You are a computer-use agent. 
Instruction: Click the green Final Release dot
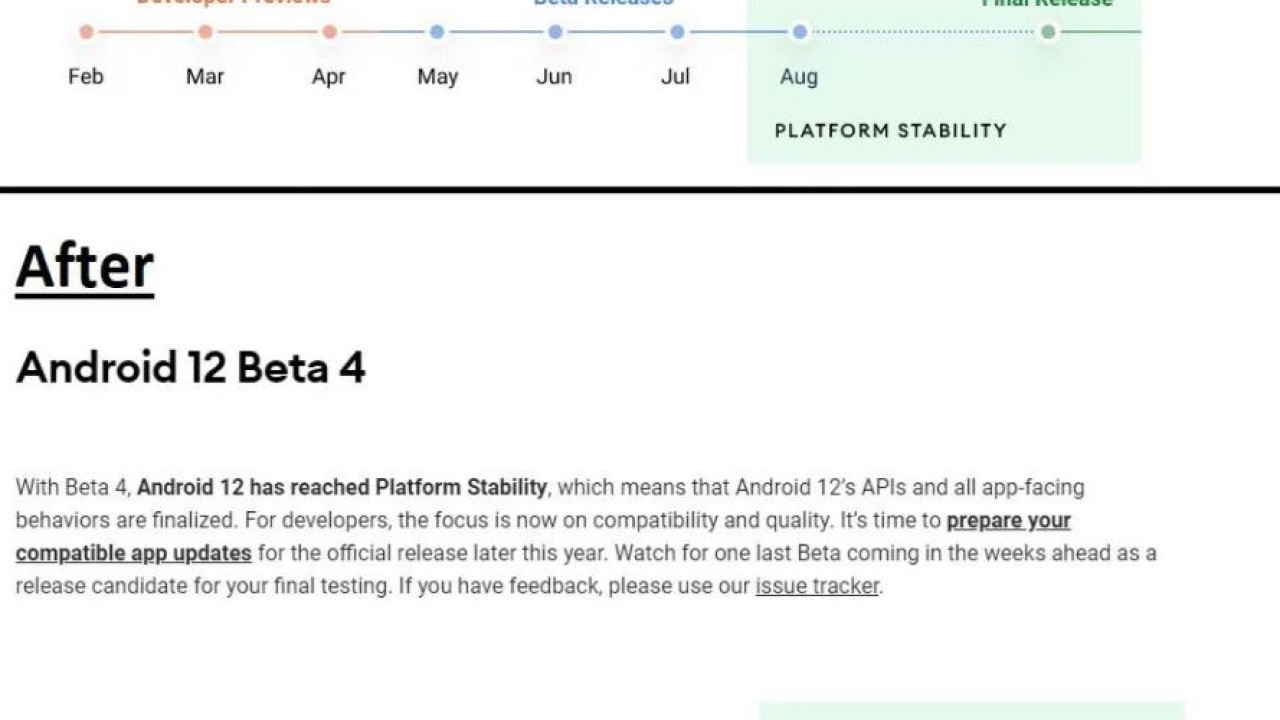pyautogui.click(x=1048, y=32)
